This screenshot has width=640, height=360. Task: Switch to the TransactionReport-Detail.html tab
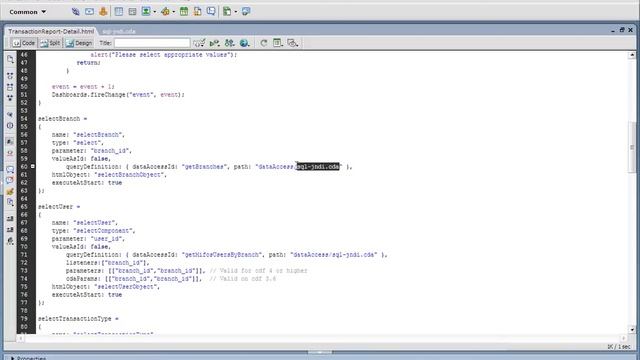point(51,31)
